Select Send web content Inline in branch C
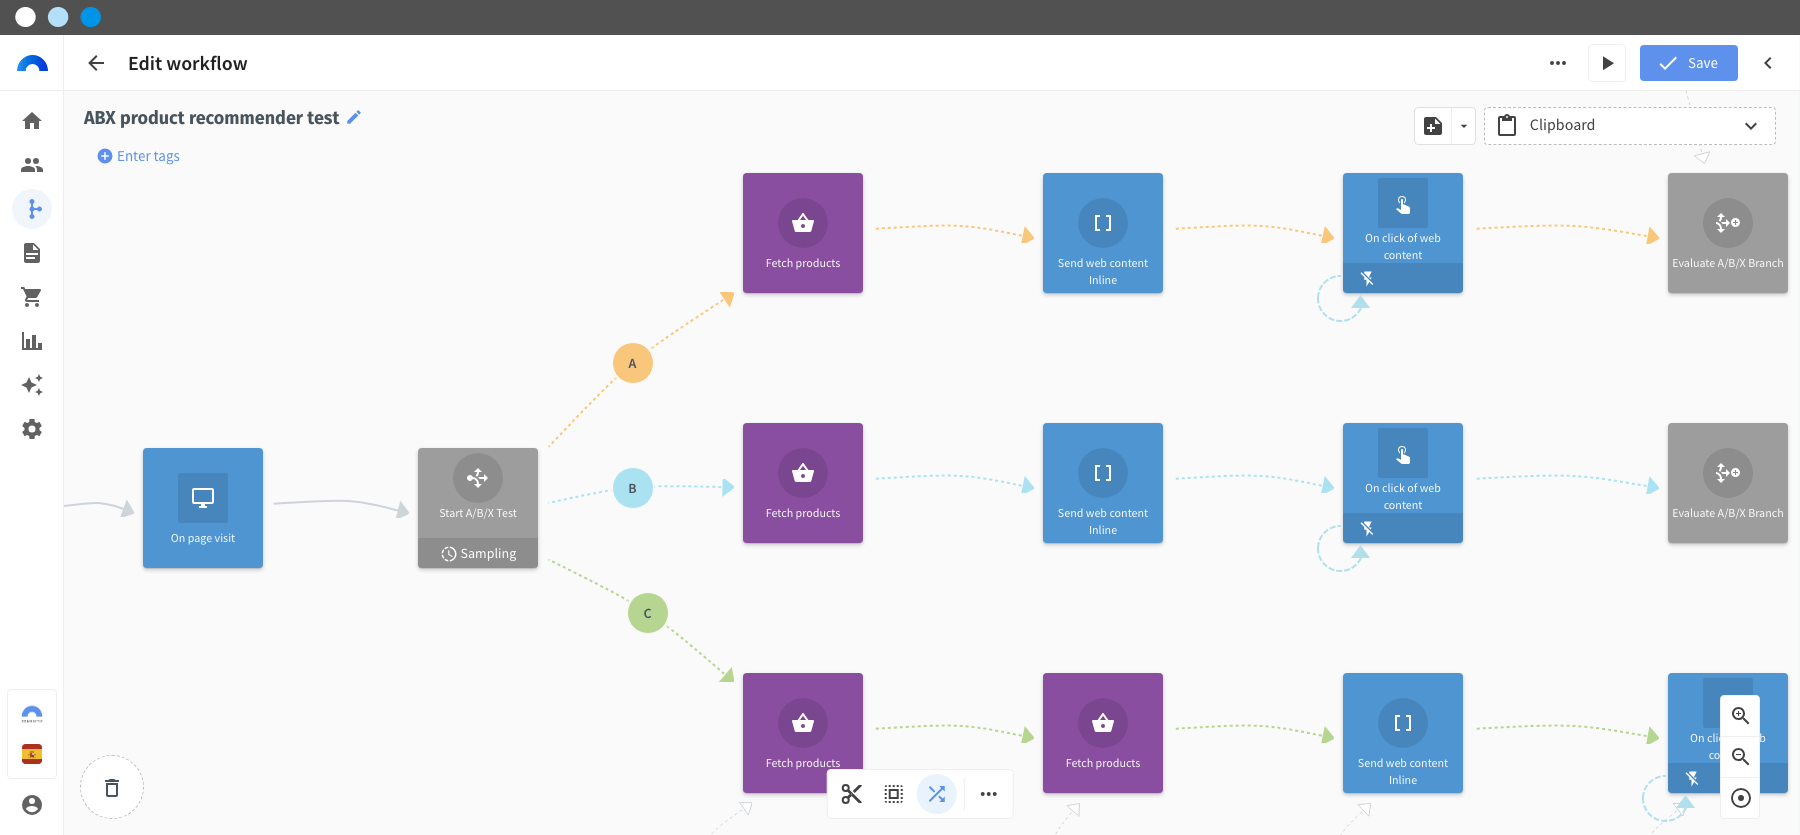Screen dimensions: 1800x835 (1403, 733)
